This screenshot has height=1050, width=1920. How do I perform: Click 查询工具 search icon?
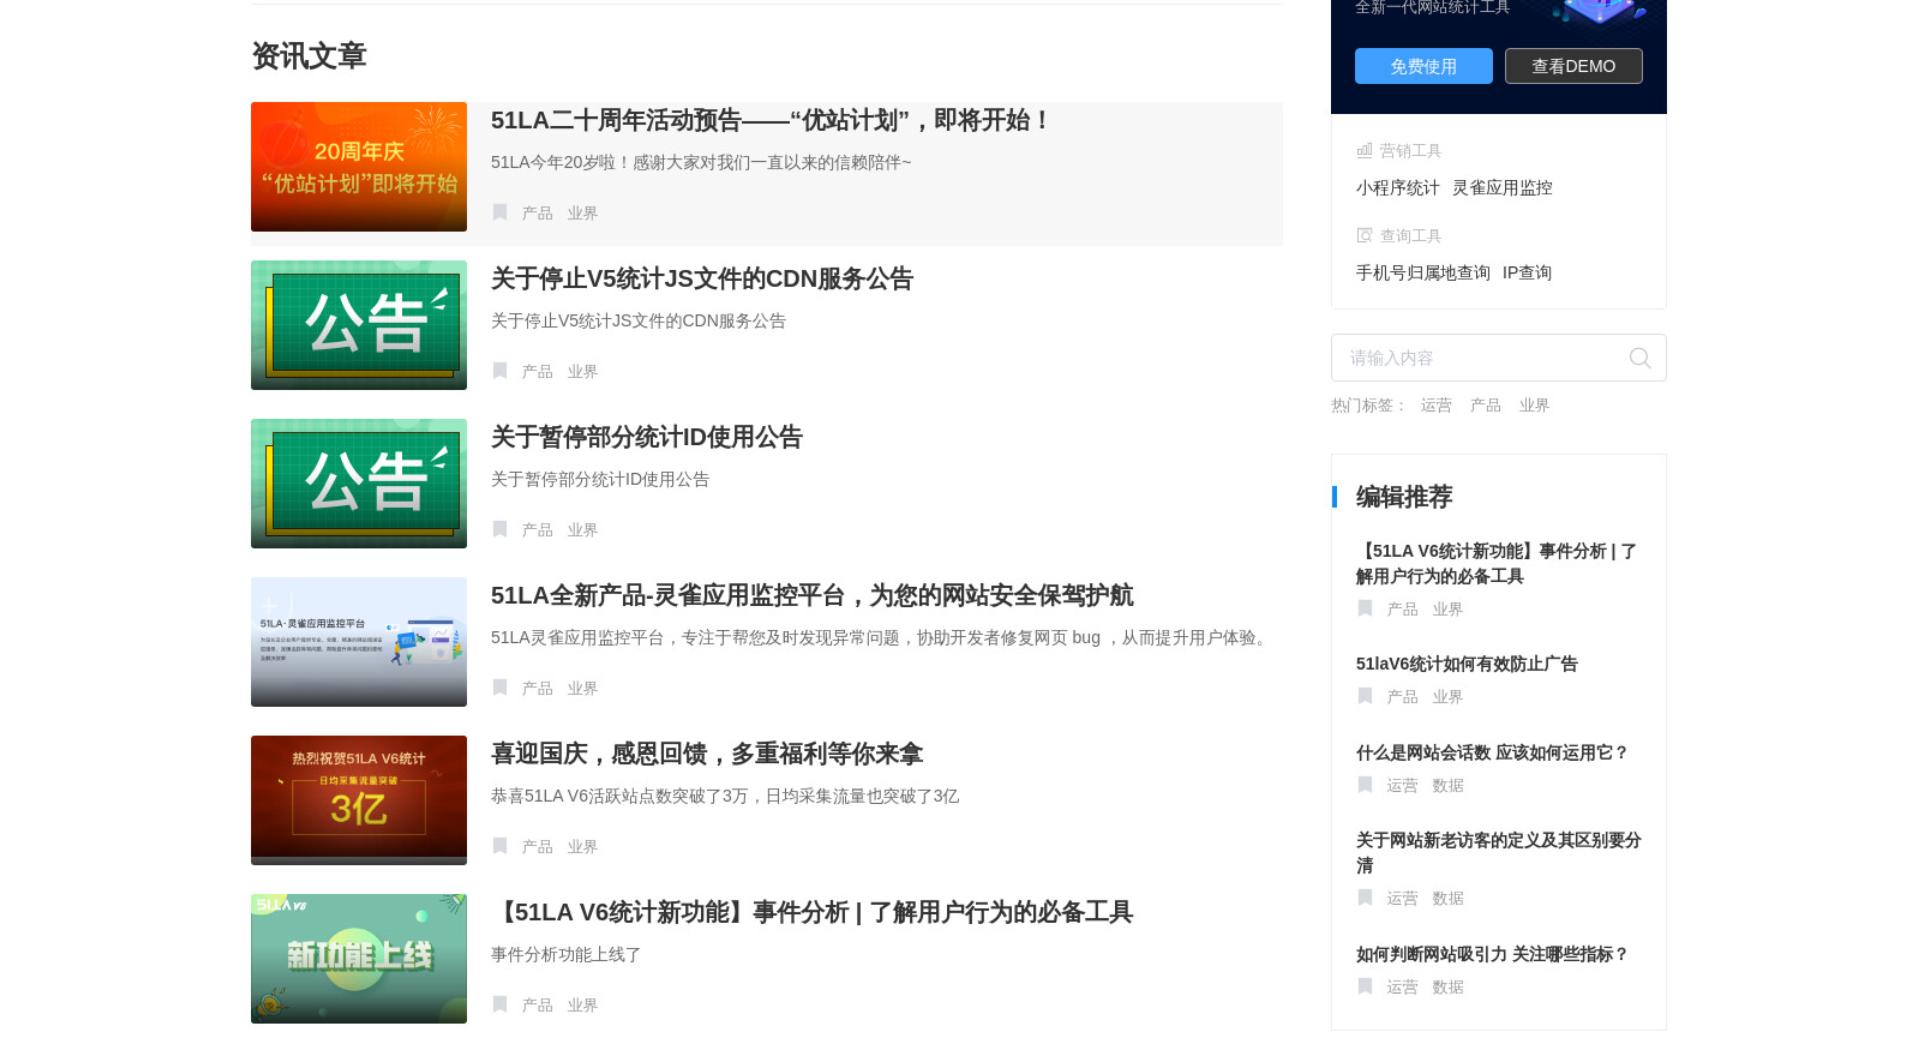[x=1364, y=236]
